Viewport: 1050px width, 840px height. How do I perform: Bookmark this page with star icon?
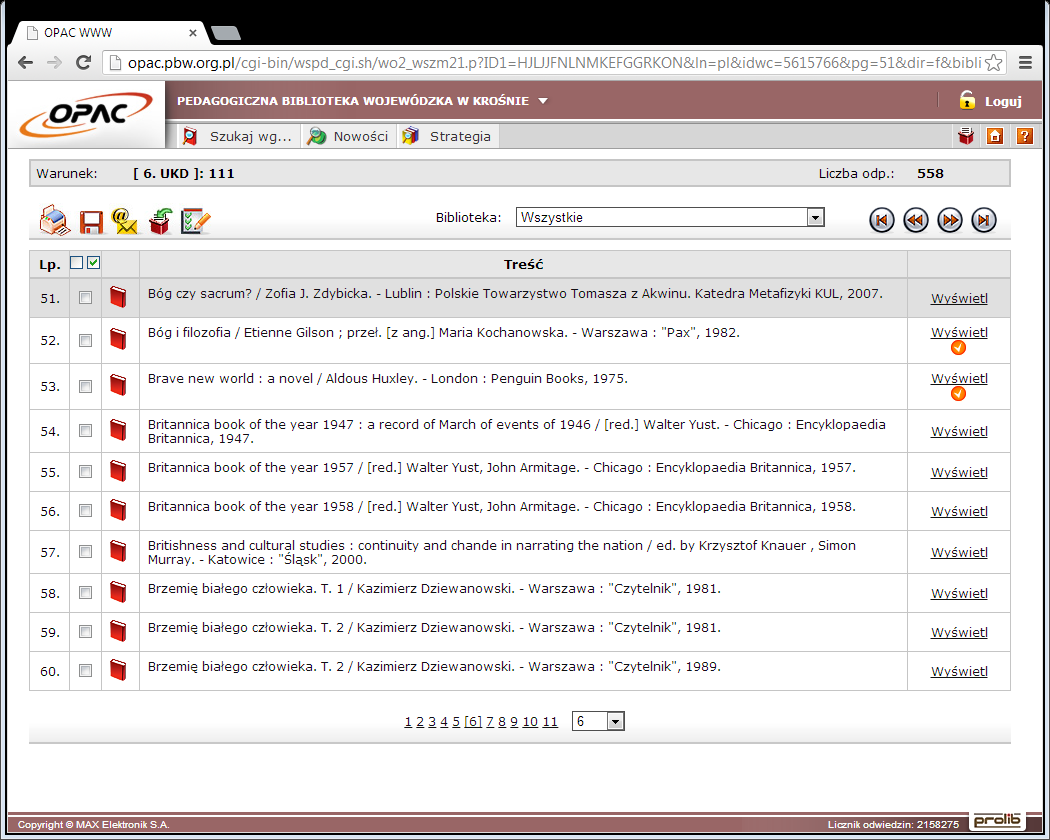(994, 62)
